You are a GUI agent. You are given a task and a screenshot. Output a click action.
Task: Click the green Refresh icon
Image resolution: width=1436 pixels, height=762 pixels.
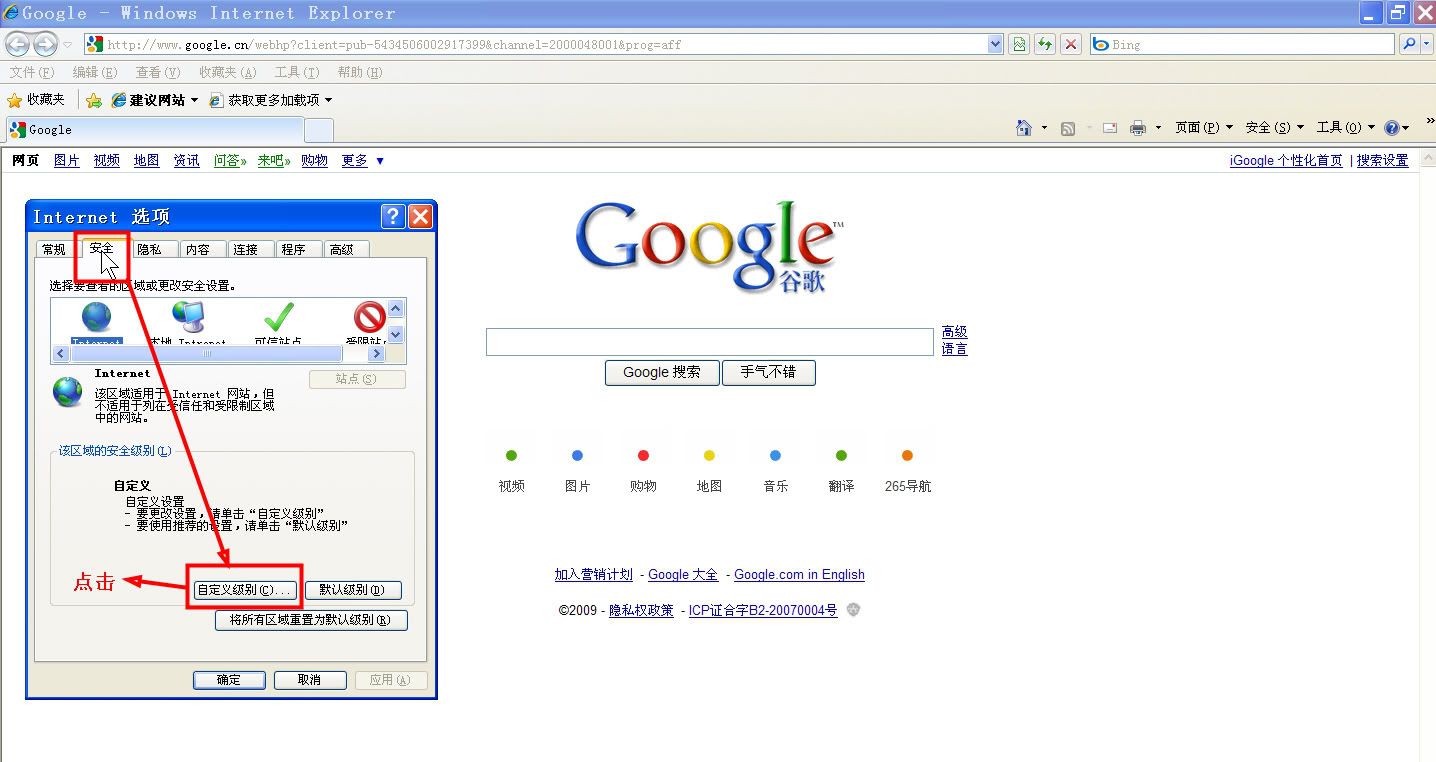(x=1045, y=44)
